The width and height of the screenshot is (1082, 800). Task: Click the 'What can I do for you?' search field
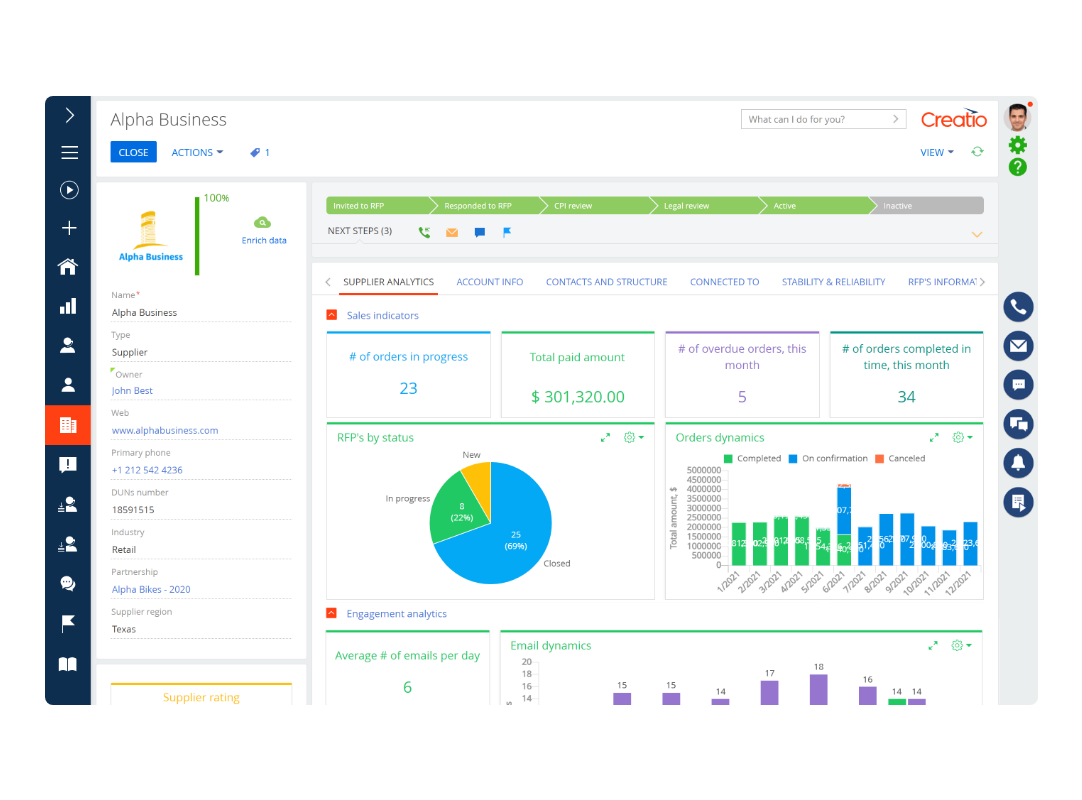815,119
